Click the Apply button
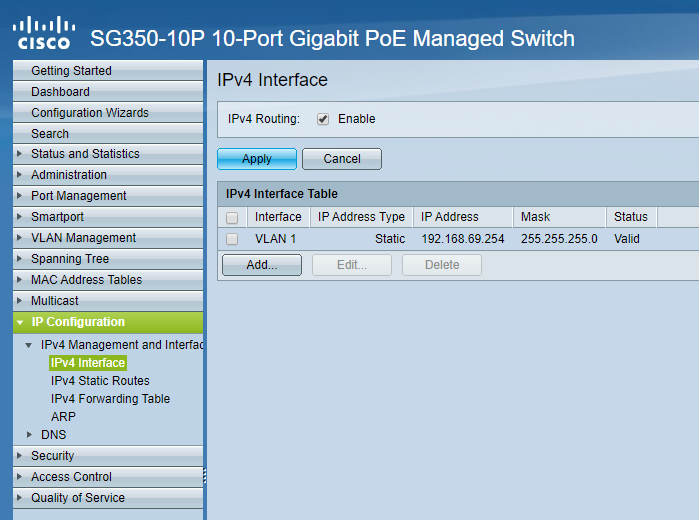 click(x=257, y=159)
